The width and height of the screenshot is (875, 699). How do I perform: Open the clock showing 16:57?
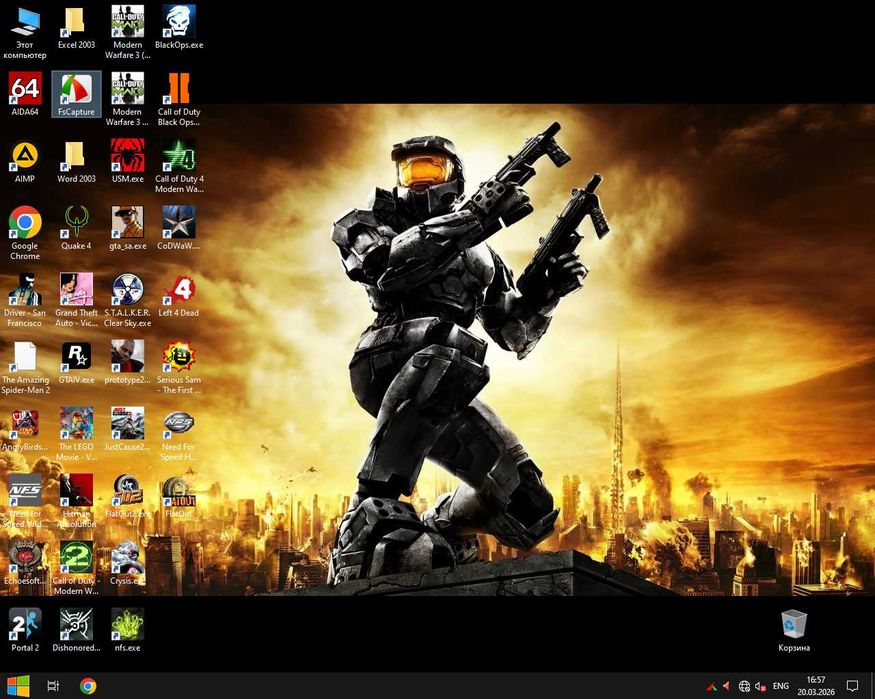click(x=816, y=686)
